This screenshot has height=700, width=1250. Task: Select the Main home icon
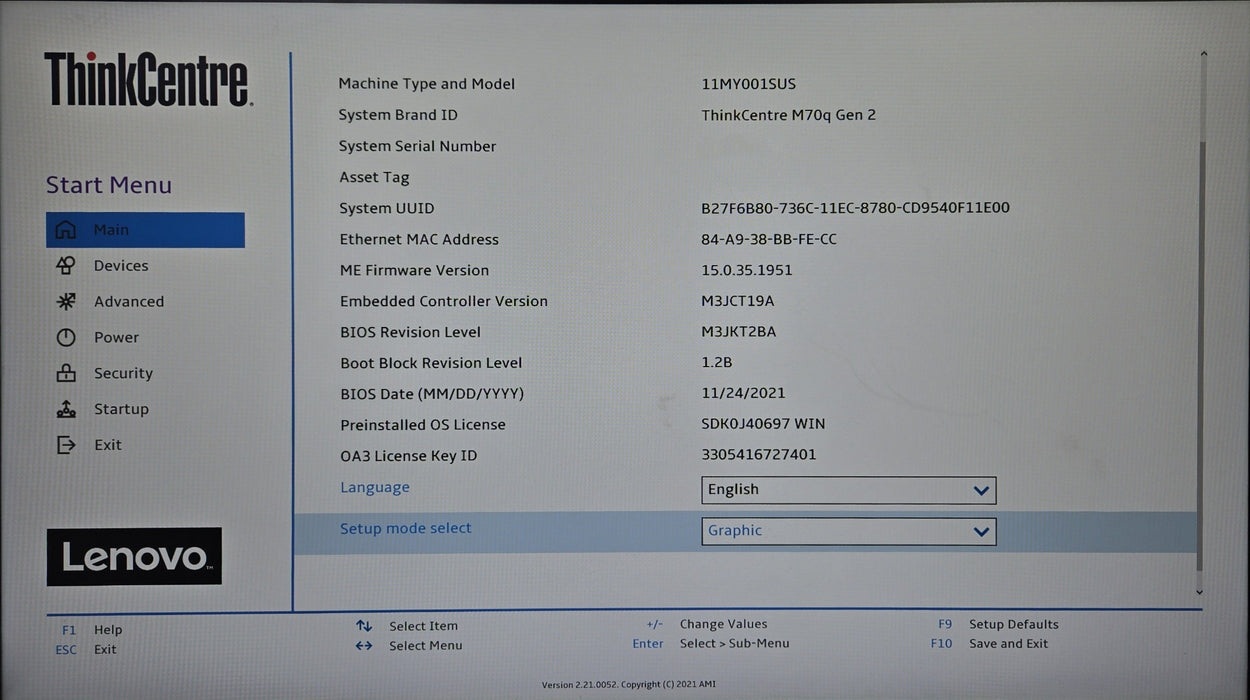point(66,230)
